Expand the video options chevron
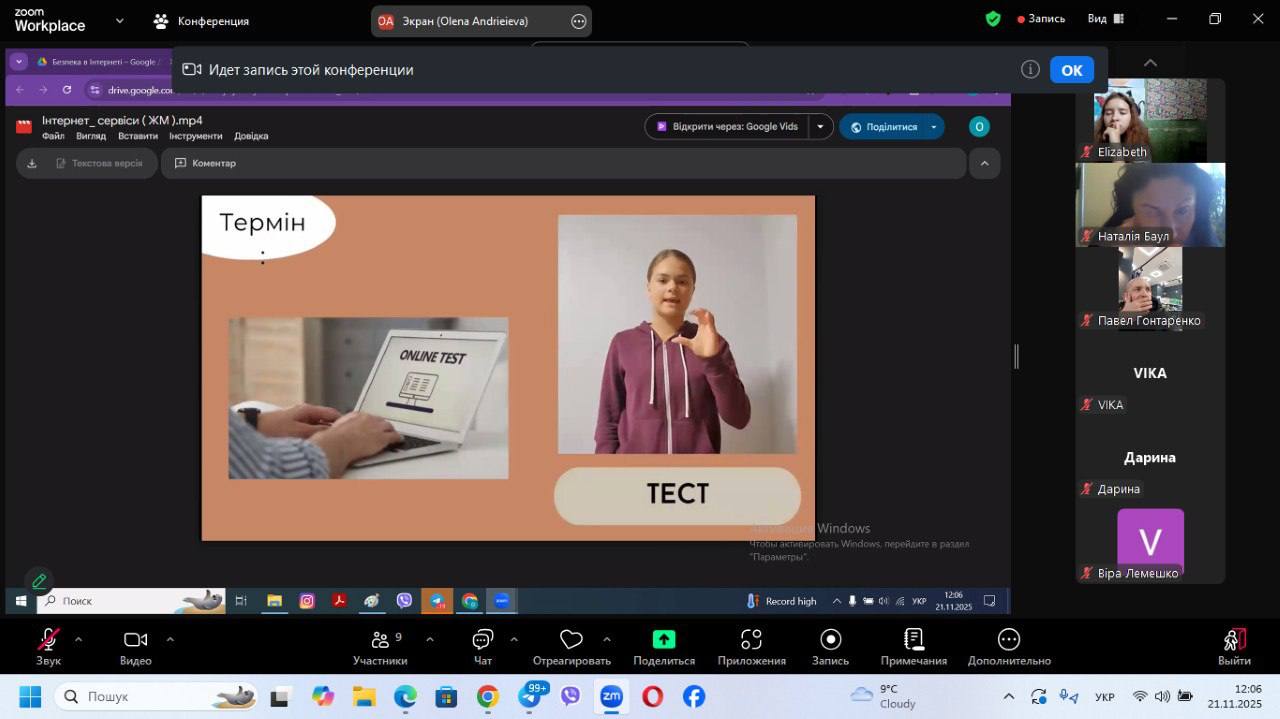The height and width of the screenshot is (719, 1280). click(x=170, y=640)
